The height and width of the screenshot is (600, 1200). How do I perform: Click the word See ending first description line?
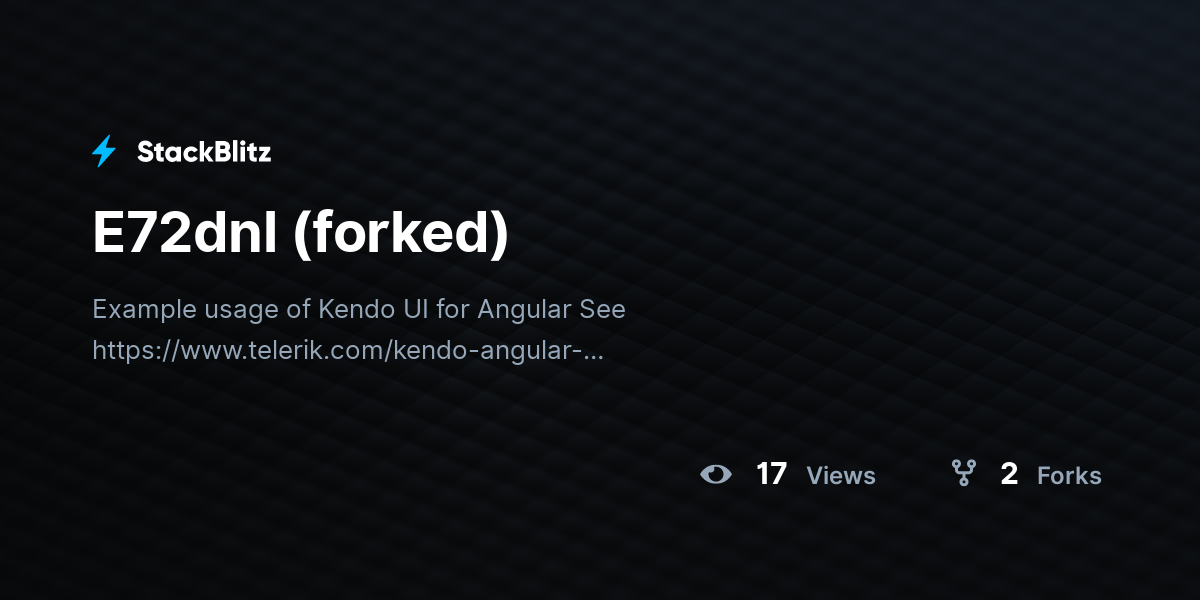pyautogui.click(x=603, y=309)
